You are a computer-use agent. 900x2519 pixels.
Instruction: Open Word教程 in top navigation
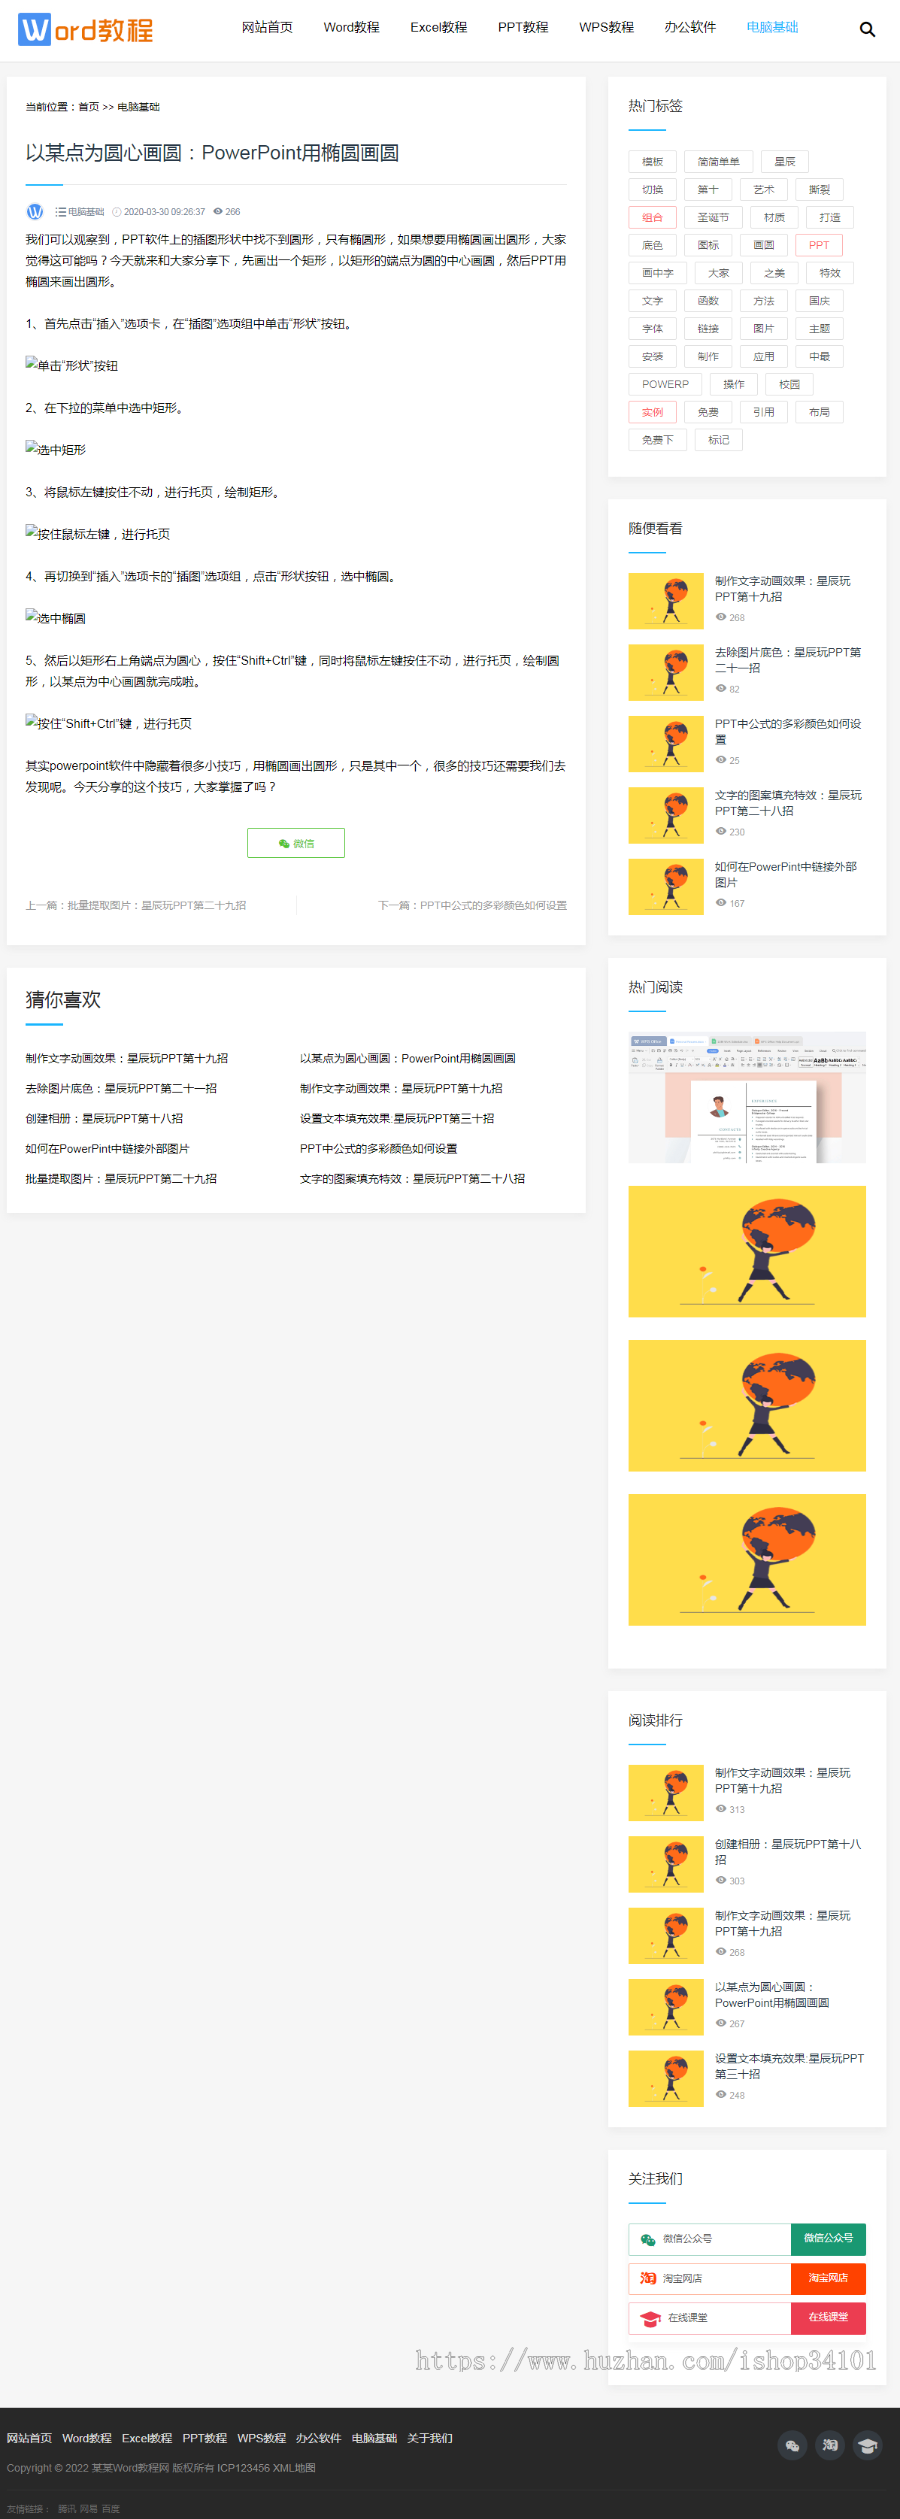pyautogui.click(x=351, y=28)
